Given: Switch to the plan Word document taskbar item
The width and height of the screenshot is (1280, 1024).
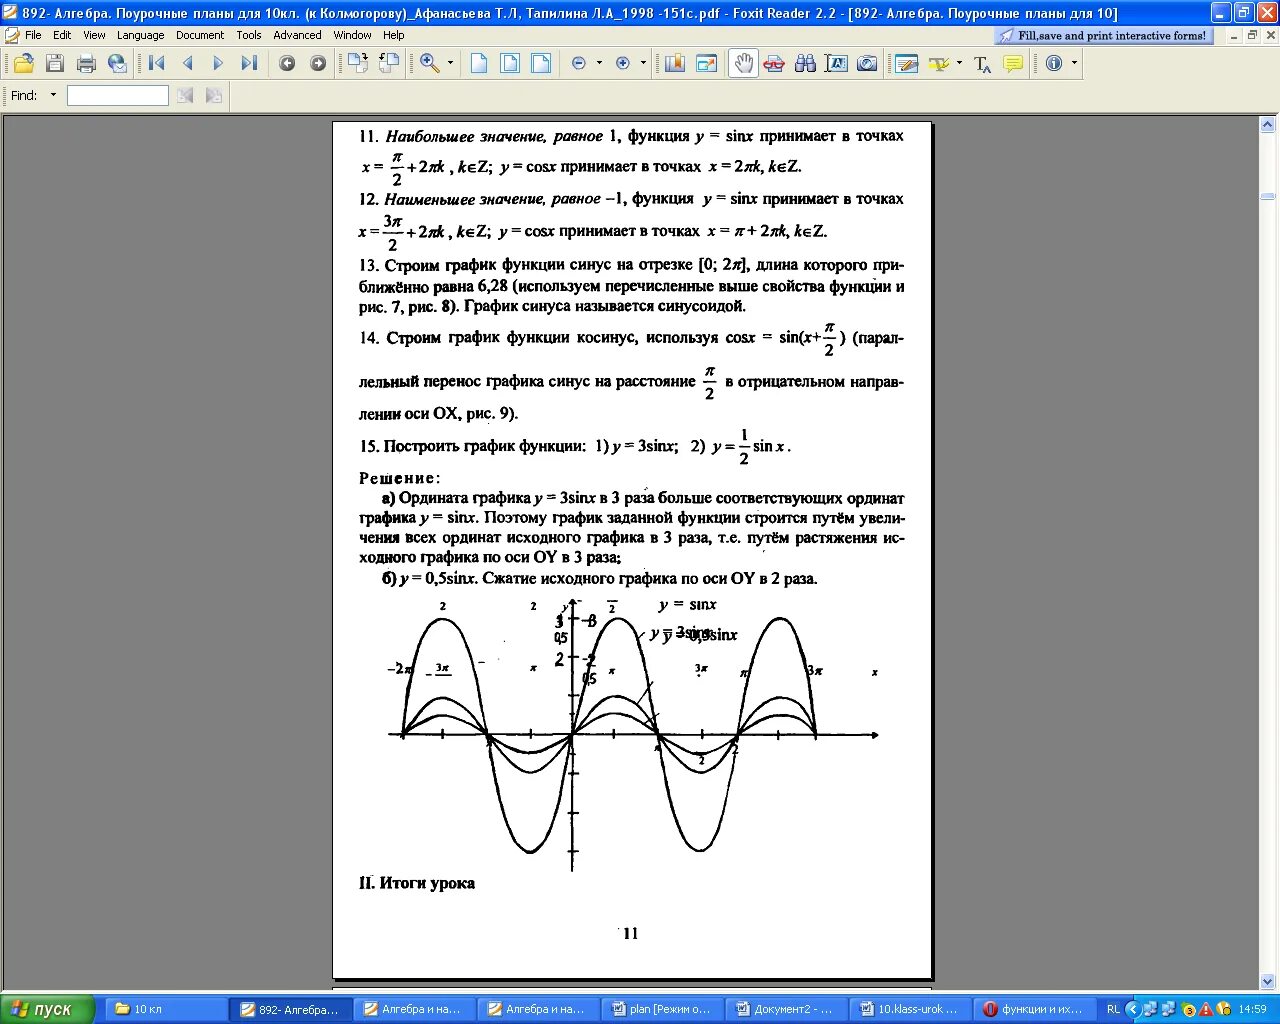Looking at the screenshot, I should point(661,1009).
